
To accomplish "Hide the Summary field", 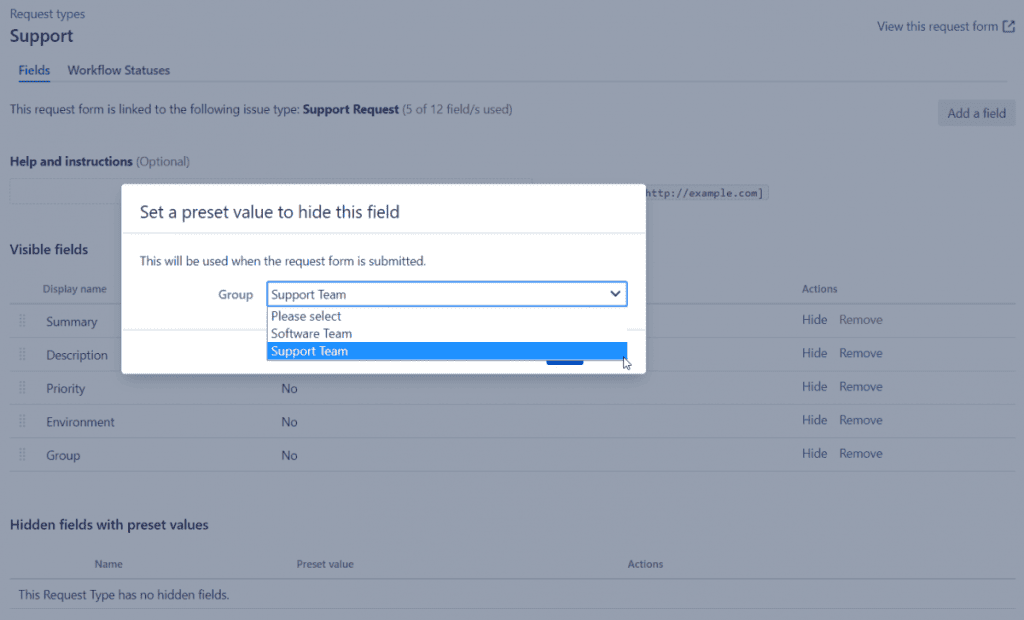I will point(814,320).
